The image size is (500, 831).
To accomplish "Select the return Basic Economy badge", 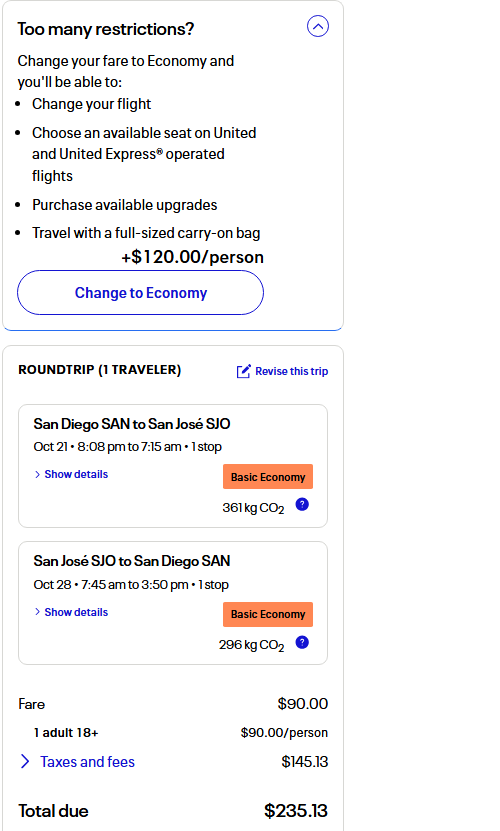I will pos(268,614).
